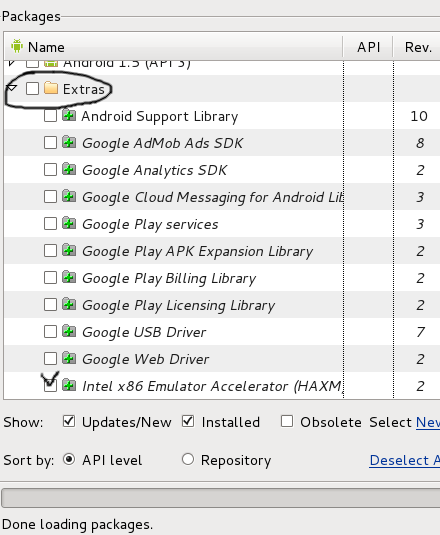Viewport: 440px width, 535px height.
Task: Select the Google Play Billing Library text
Action: (169, 278)
